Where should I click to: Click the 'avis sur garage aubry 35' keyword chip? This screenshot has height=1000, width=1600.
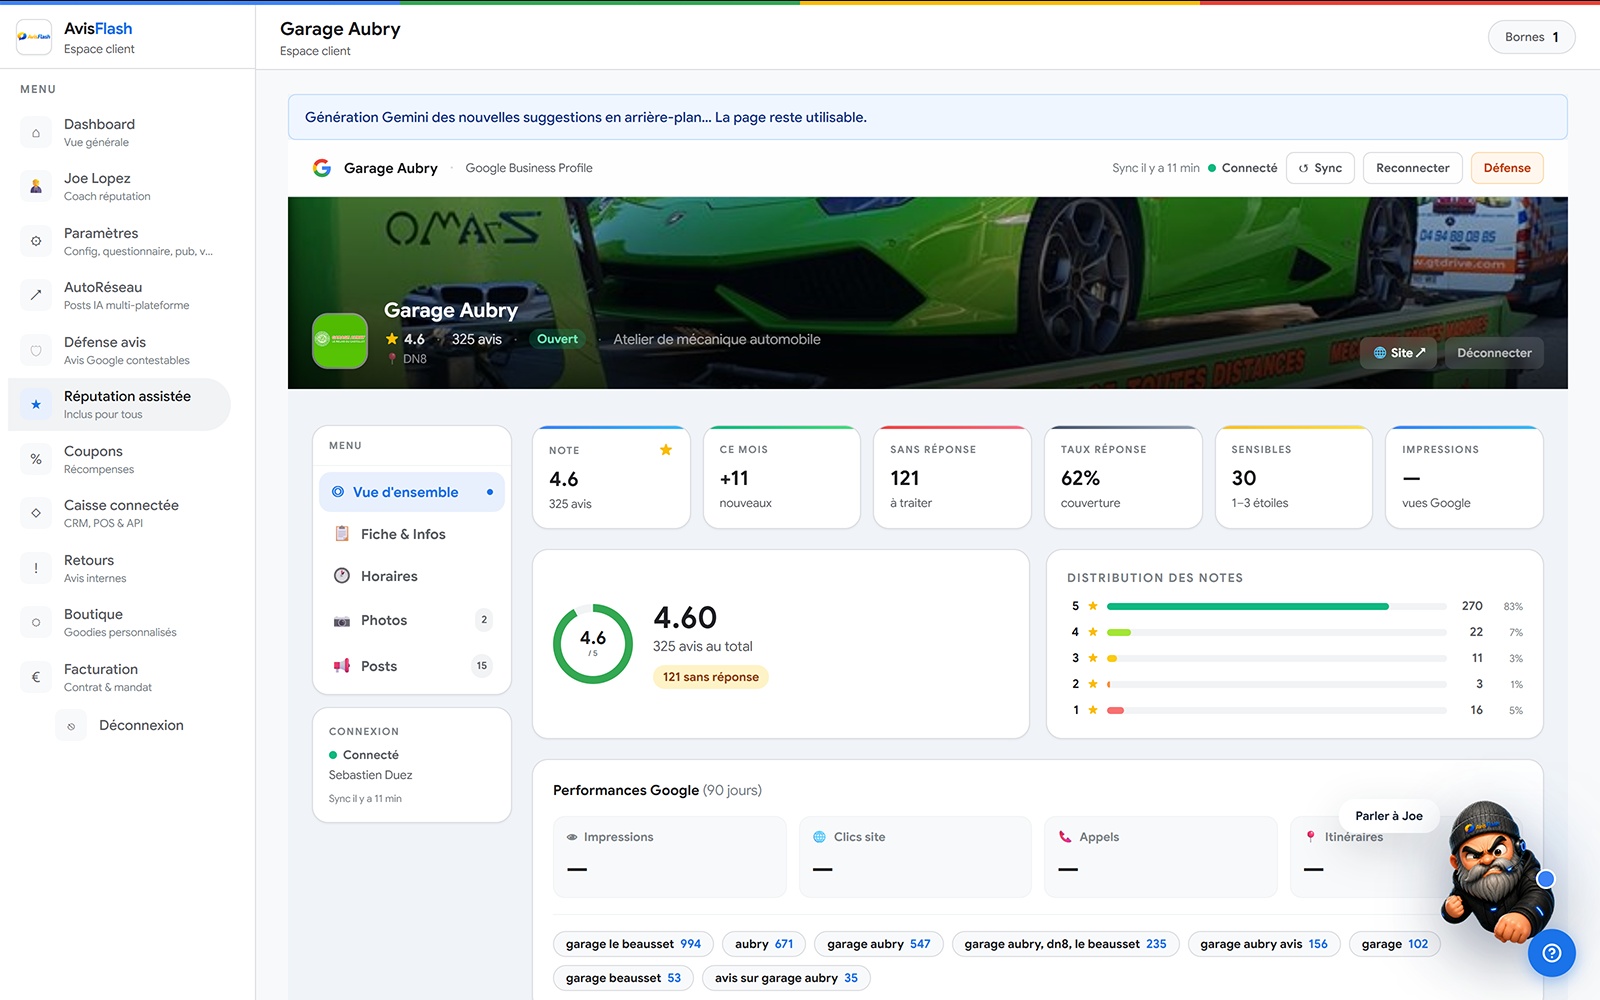click(x=786, y=978)
